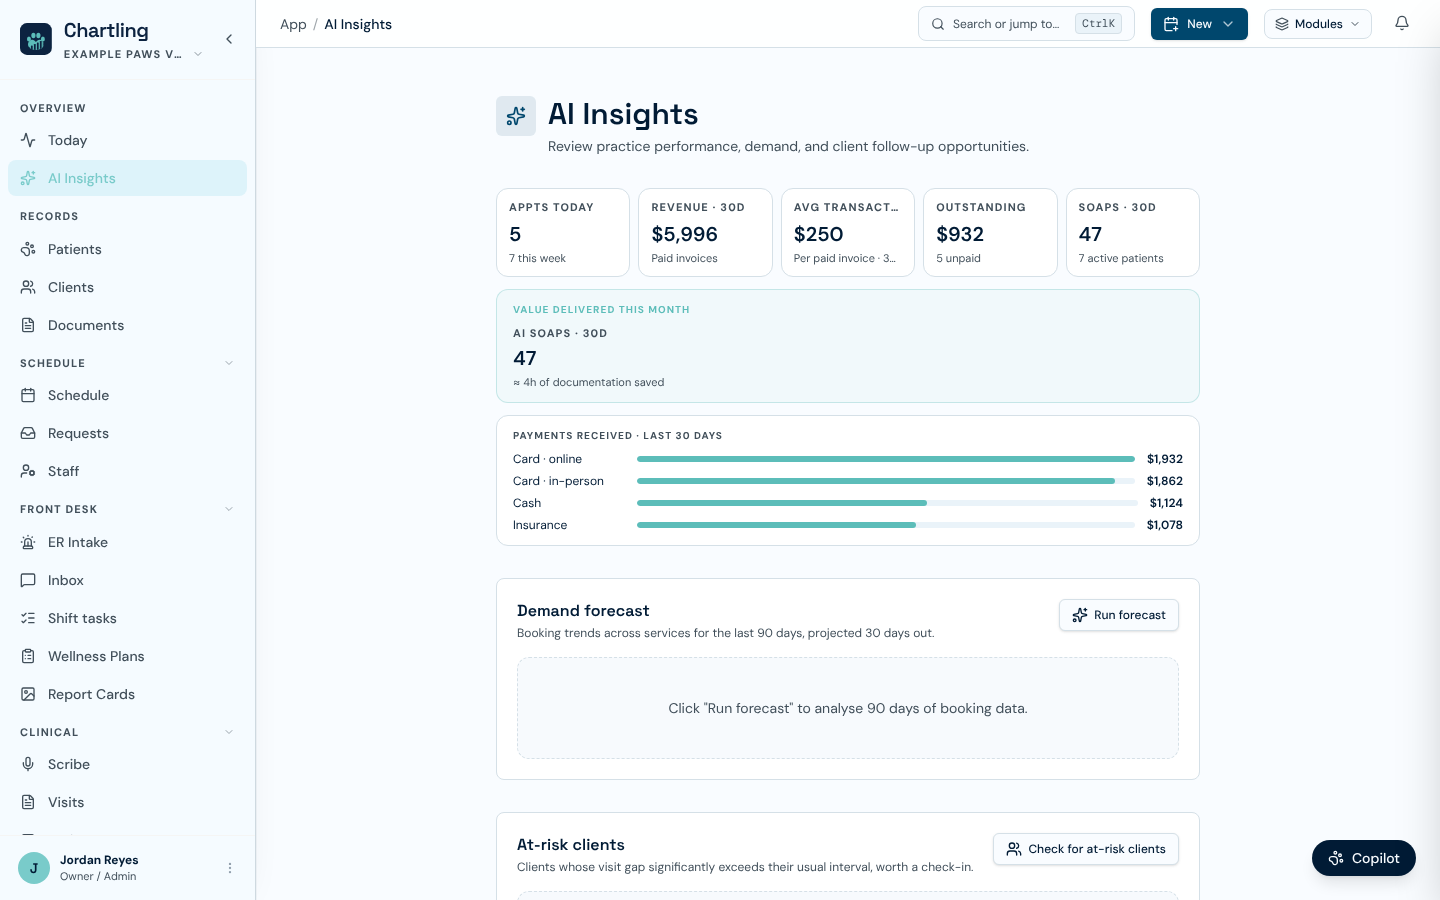Open the Inbox message icon
1440x900 pixels.
28,580
